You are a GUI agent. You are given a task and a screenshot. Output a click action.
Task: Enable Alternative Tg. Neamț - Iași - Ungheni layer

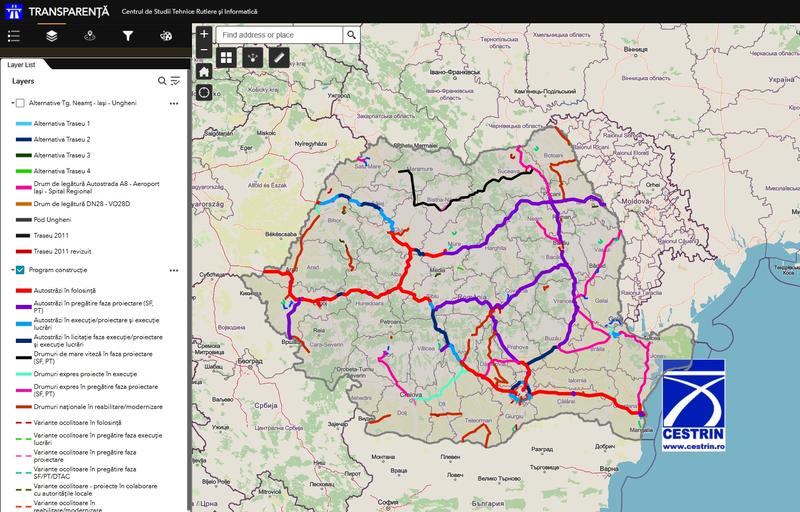point(19,103)
